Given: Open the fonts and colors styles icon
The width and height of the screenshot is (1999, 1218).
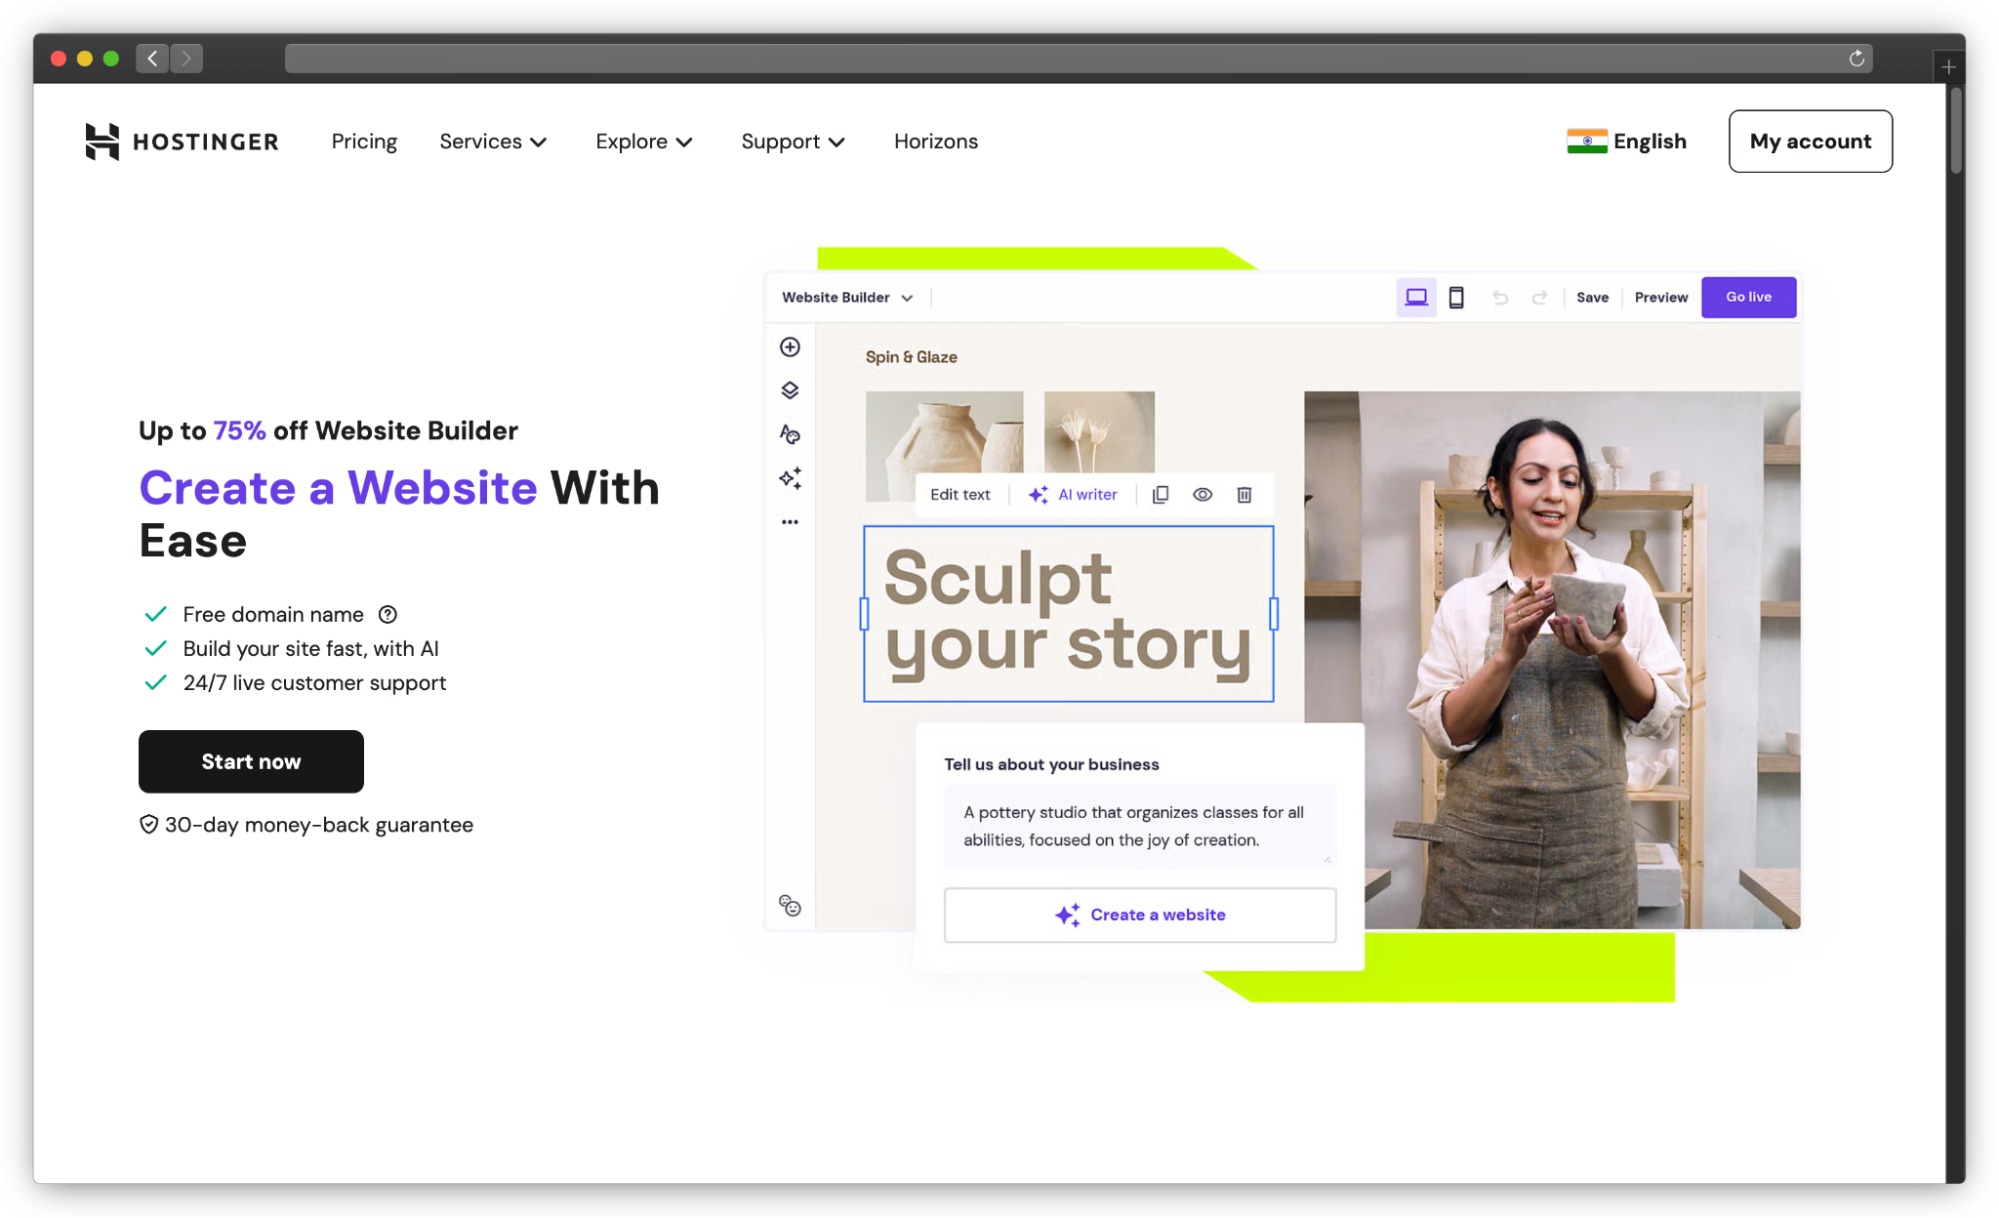Looking at the screenshot, I should 790,434.
